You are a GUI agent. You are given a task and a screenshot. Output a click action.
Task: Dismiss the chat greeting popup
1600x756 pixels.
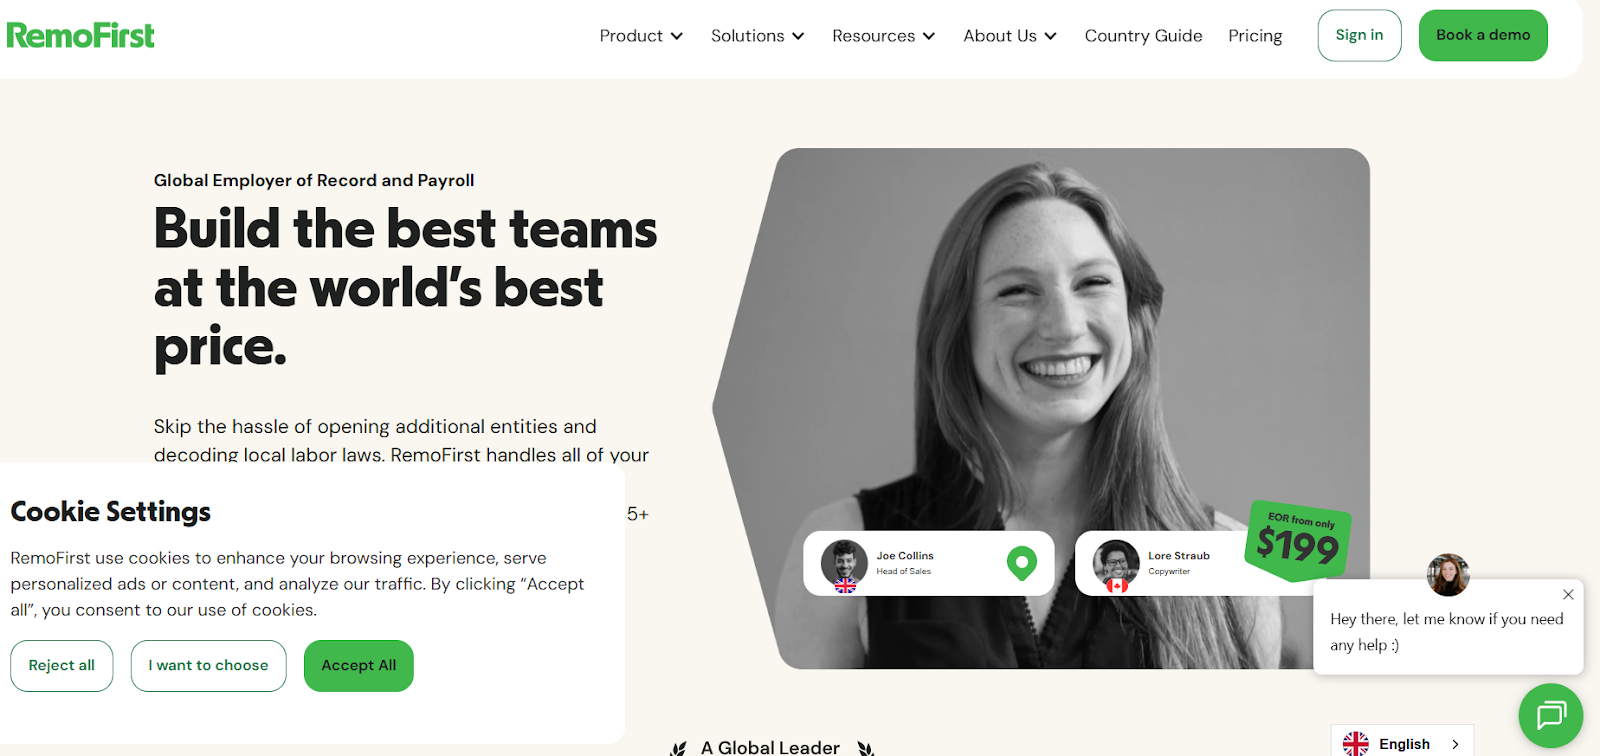(x=1568, y=594)
